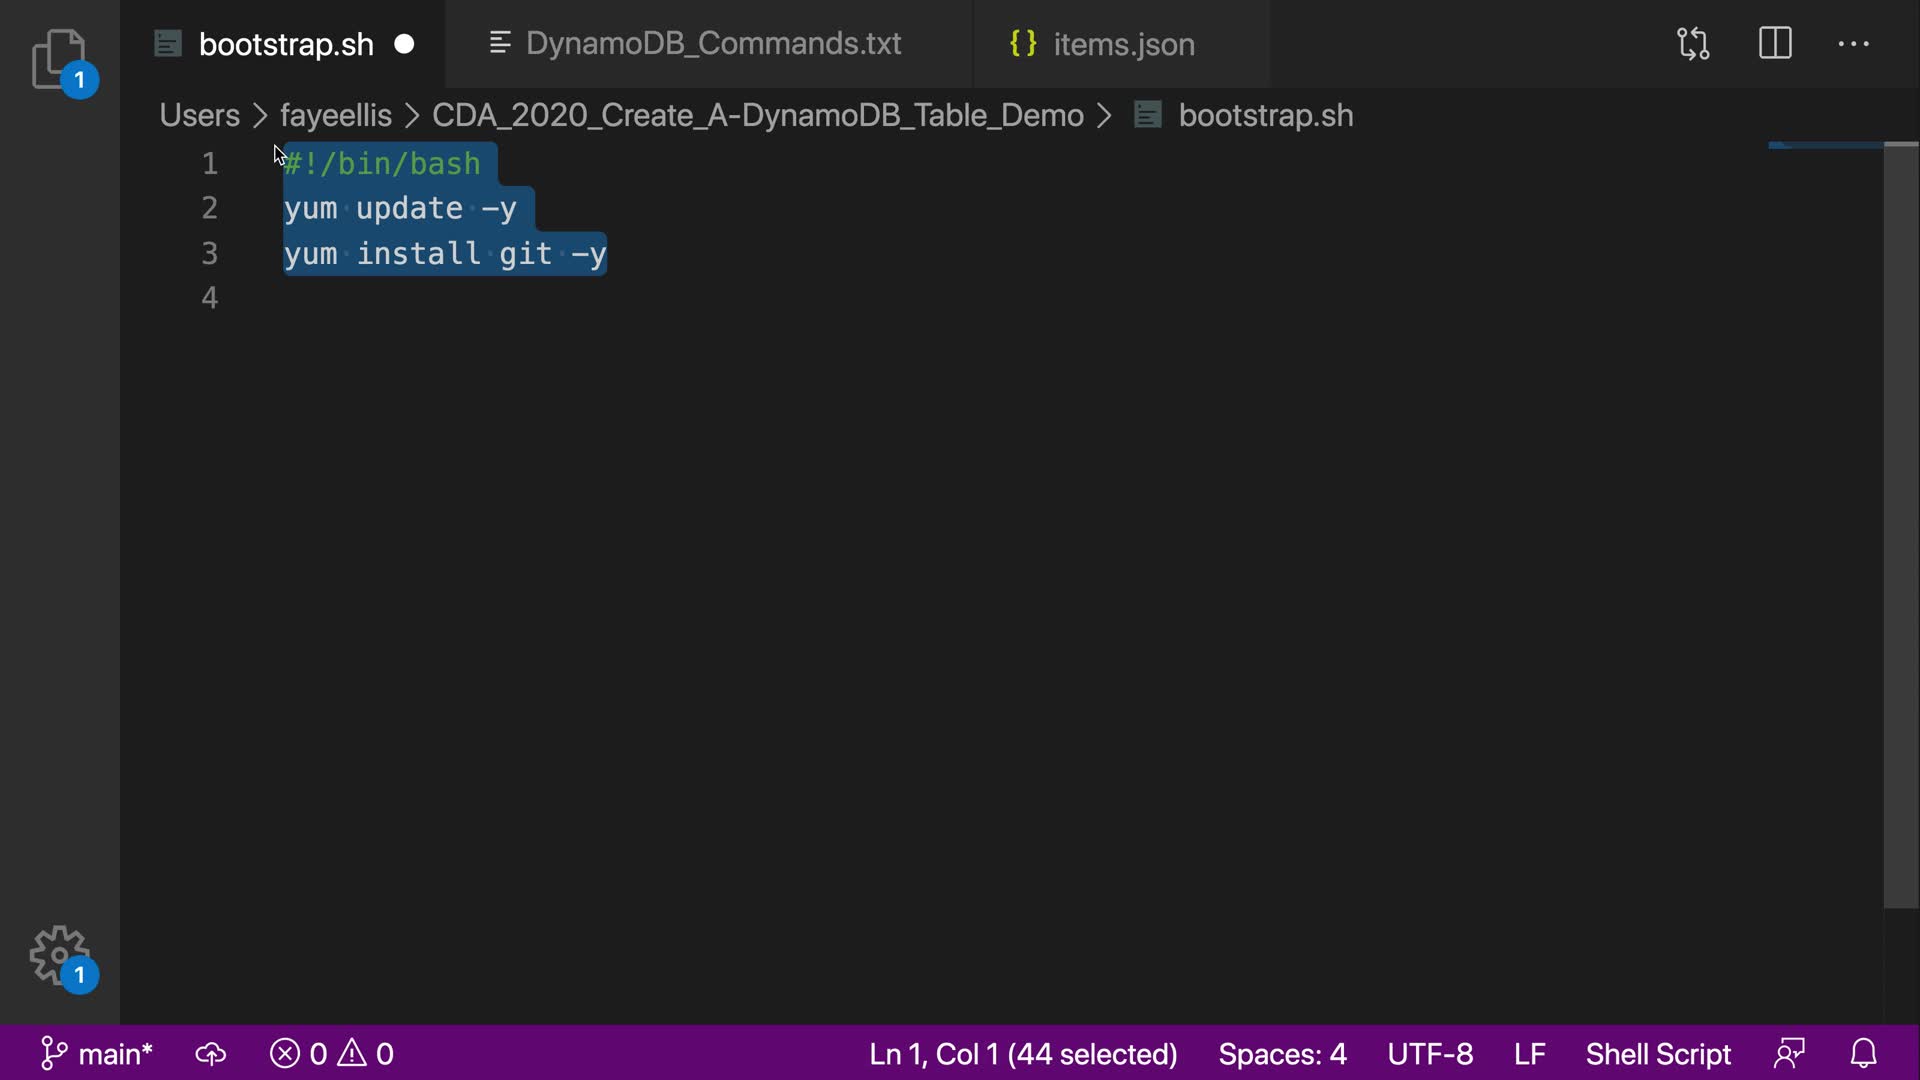The image size is (1920, 1080).
Task: Open notifications bell in status bar
Action: (x=1863, y=1054)
